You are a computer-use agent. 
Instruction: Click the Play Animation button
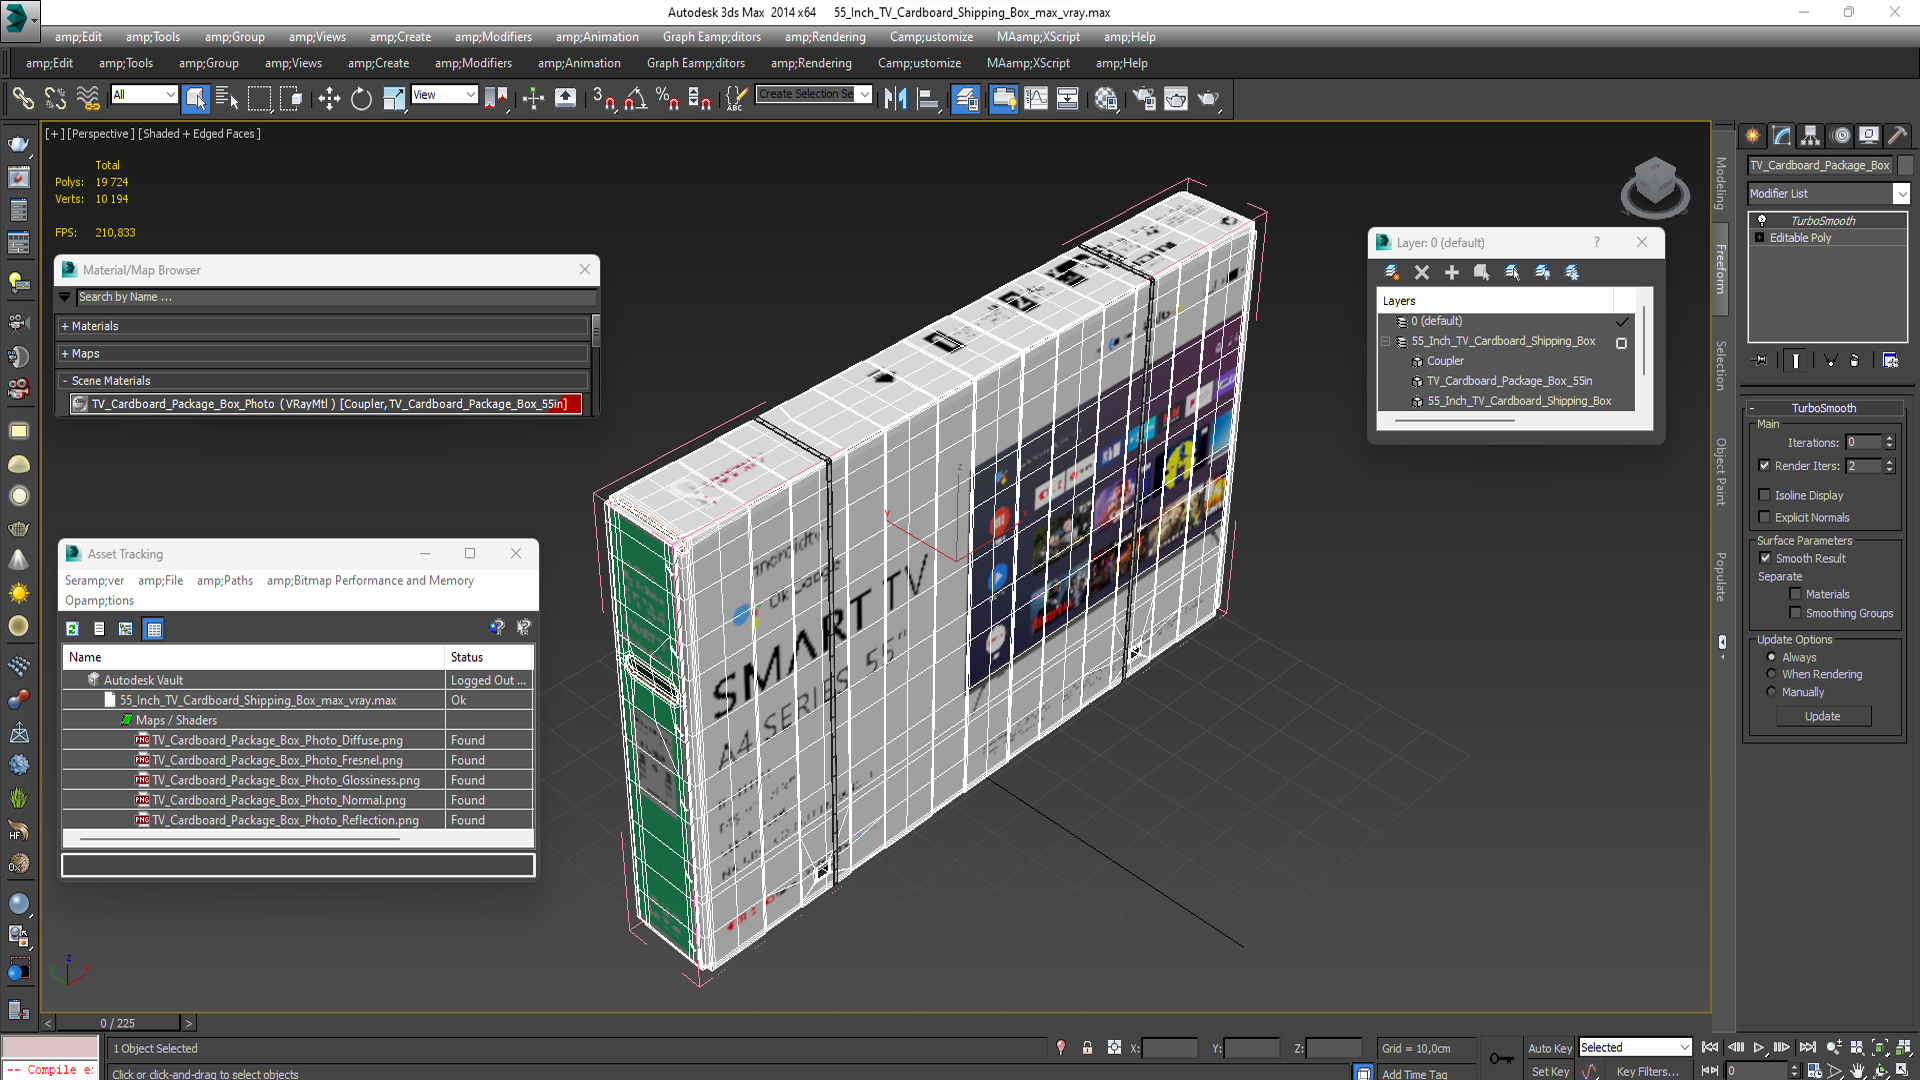[1759, 1048]
